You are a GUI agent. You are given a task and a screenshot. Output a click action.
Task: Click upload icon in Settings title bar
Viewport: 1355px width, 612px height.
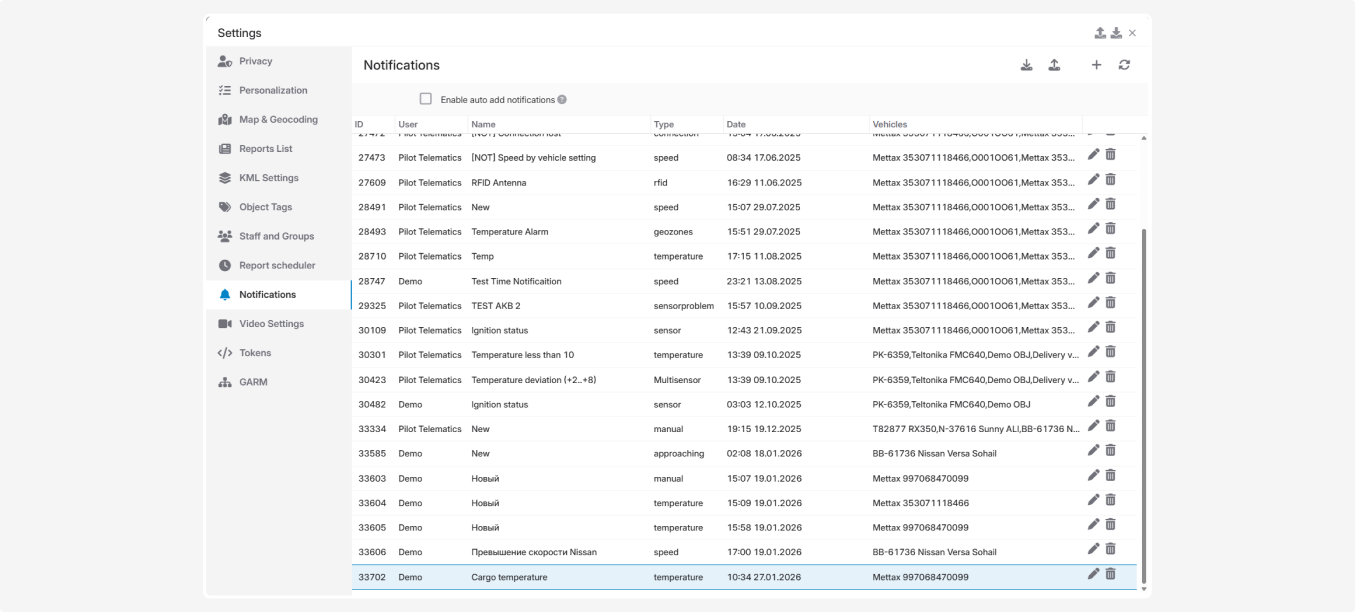pyautogui.click(x=1100, y=33)
